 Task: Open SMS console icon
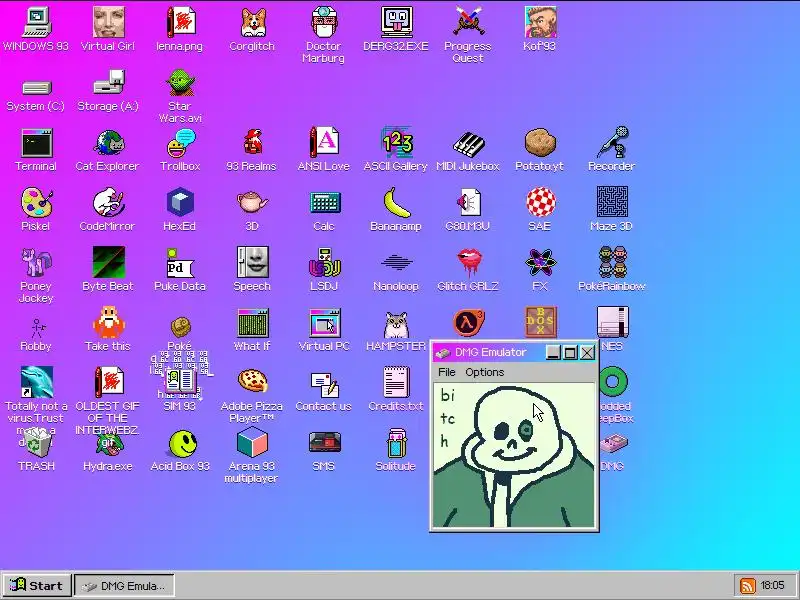click(x=324, y=443)
